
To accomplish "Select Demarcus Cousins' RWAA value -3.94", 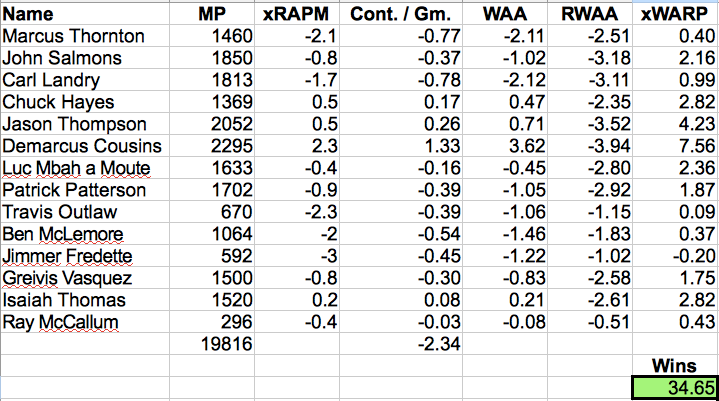I will (590, 146).
